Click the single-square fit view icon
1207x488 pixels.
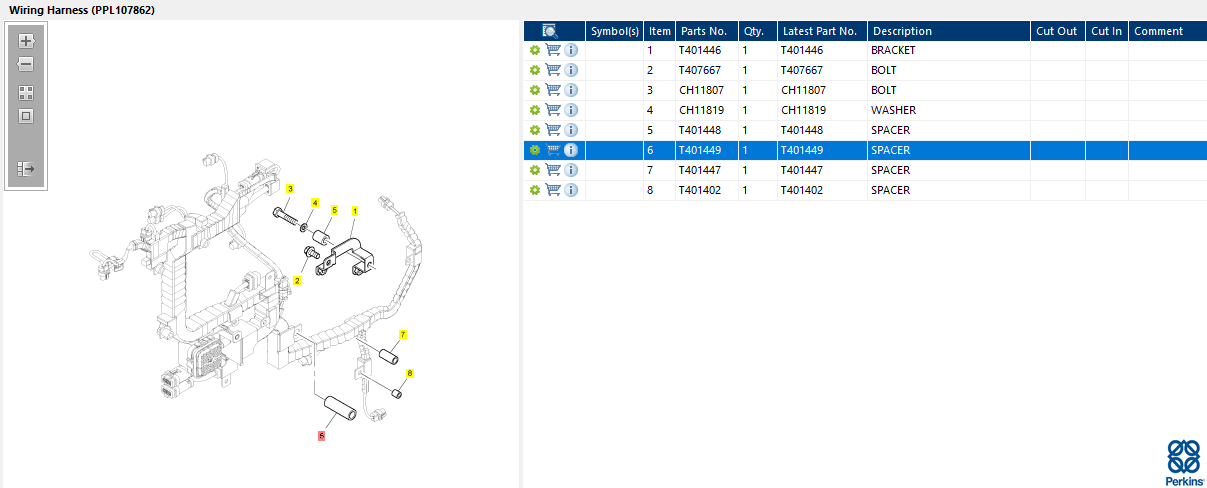pos(27,116)
